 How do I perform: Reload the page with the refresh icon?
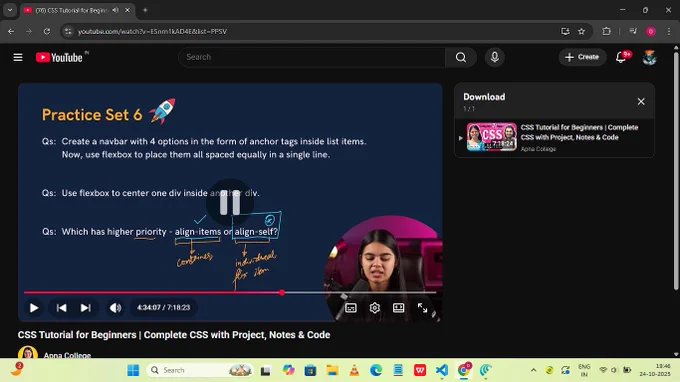[47, 31]
